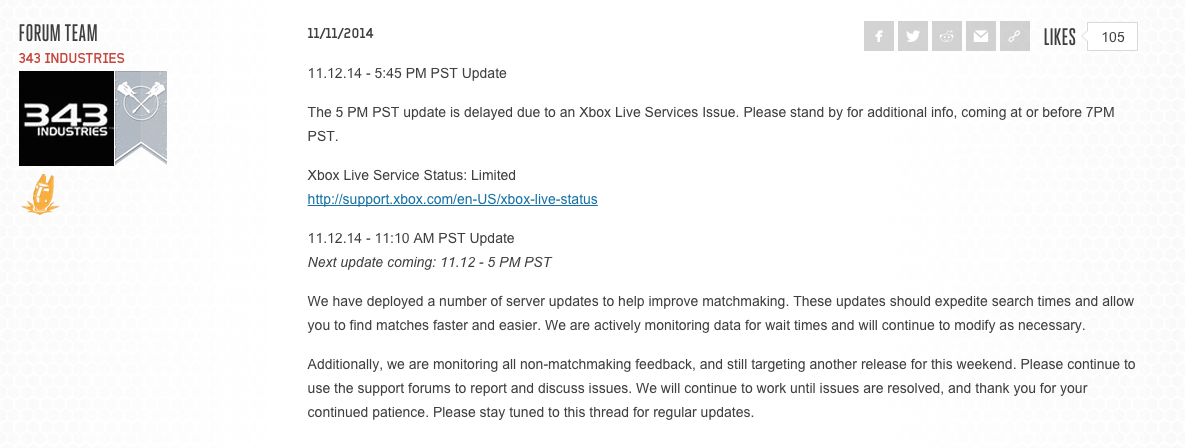The height and width of the screenshot is (448, 1185).
Task: Share this post on Reddit
Action: point(946,37)
